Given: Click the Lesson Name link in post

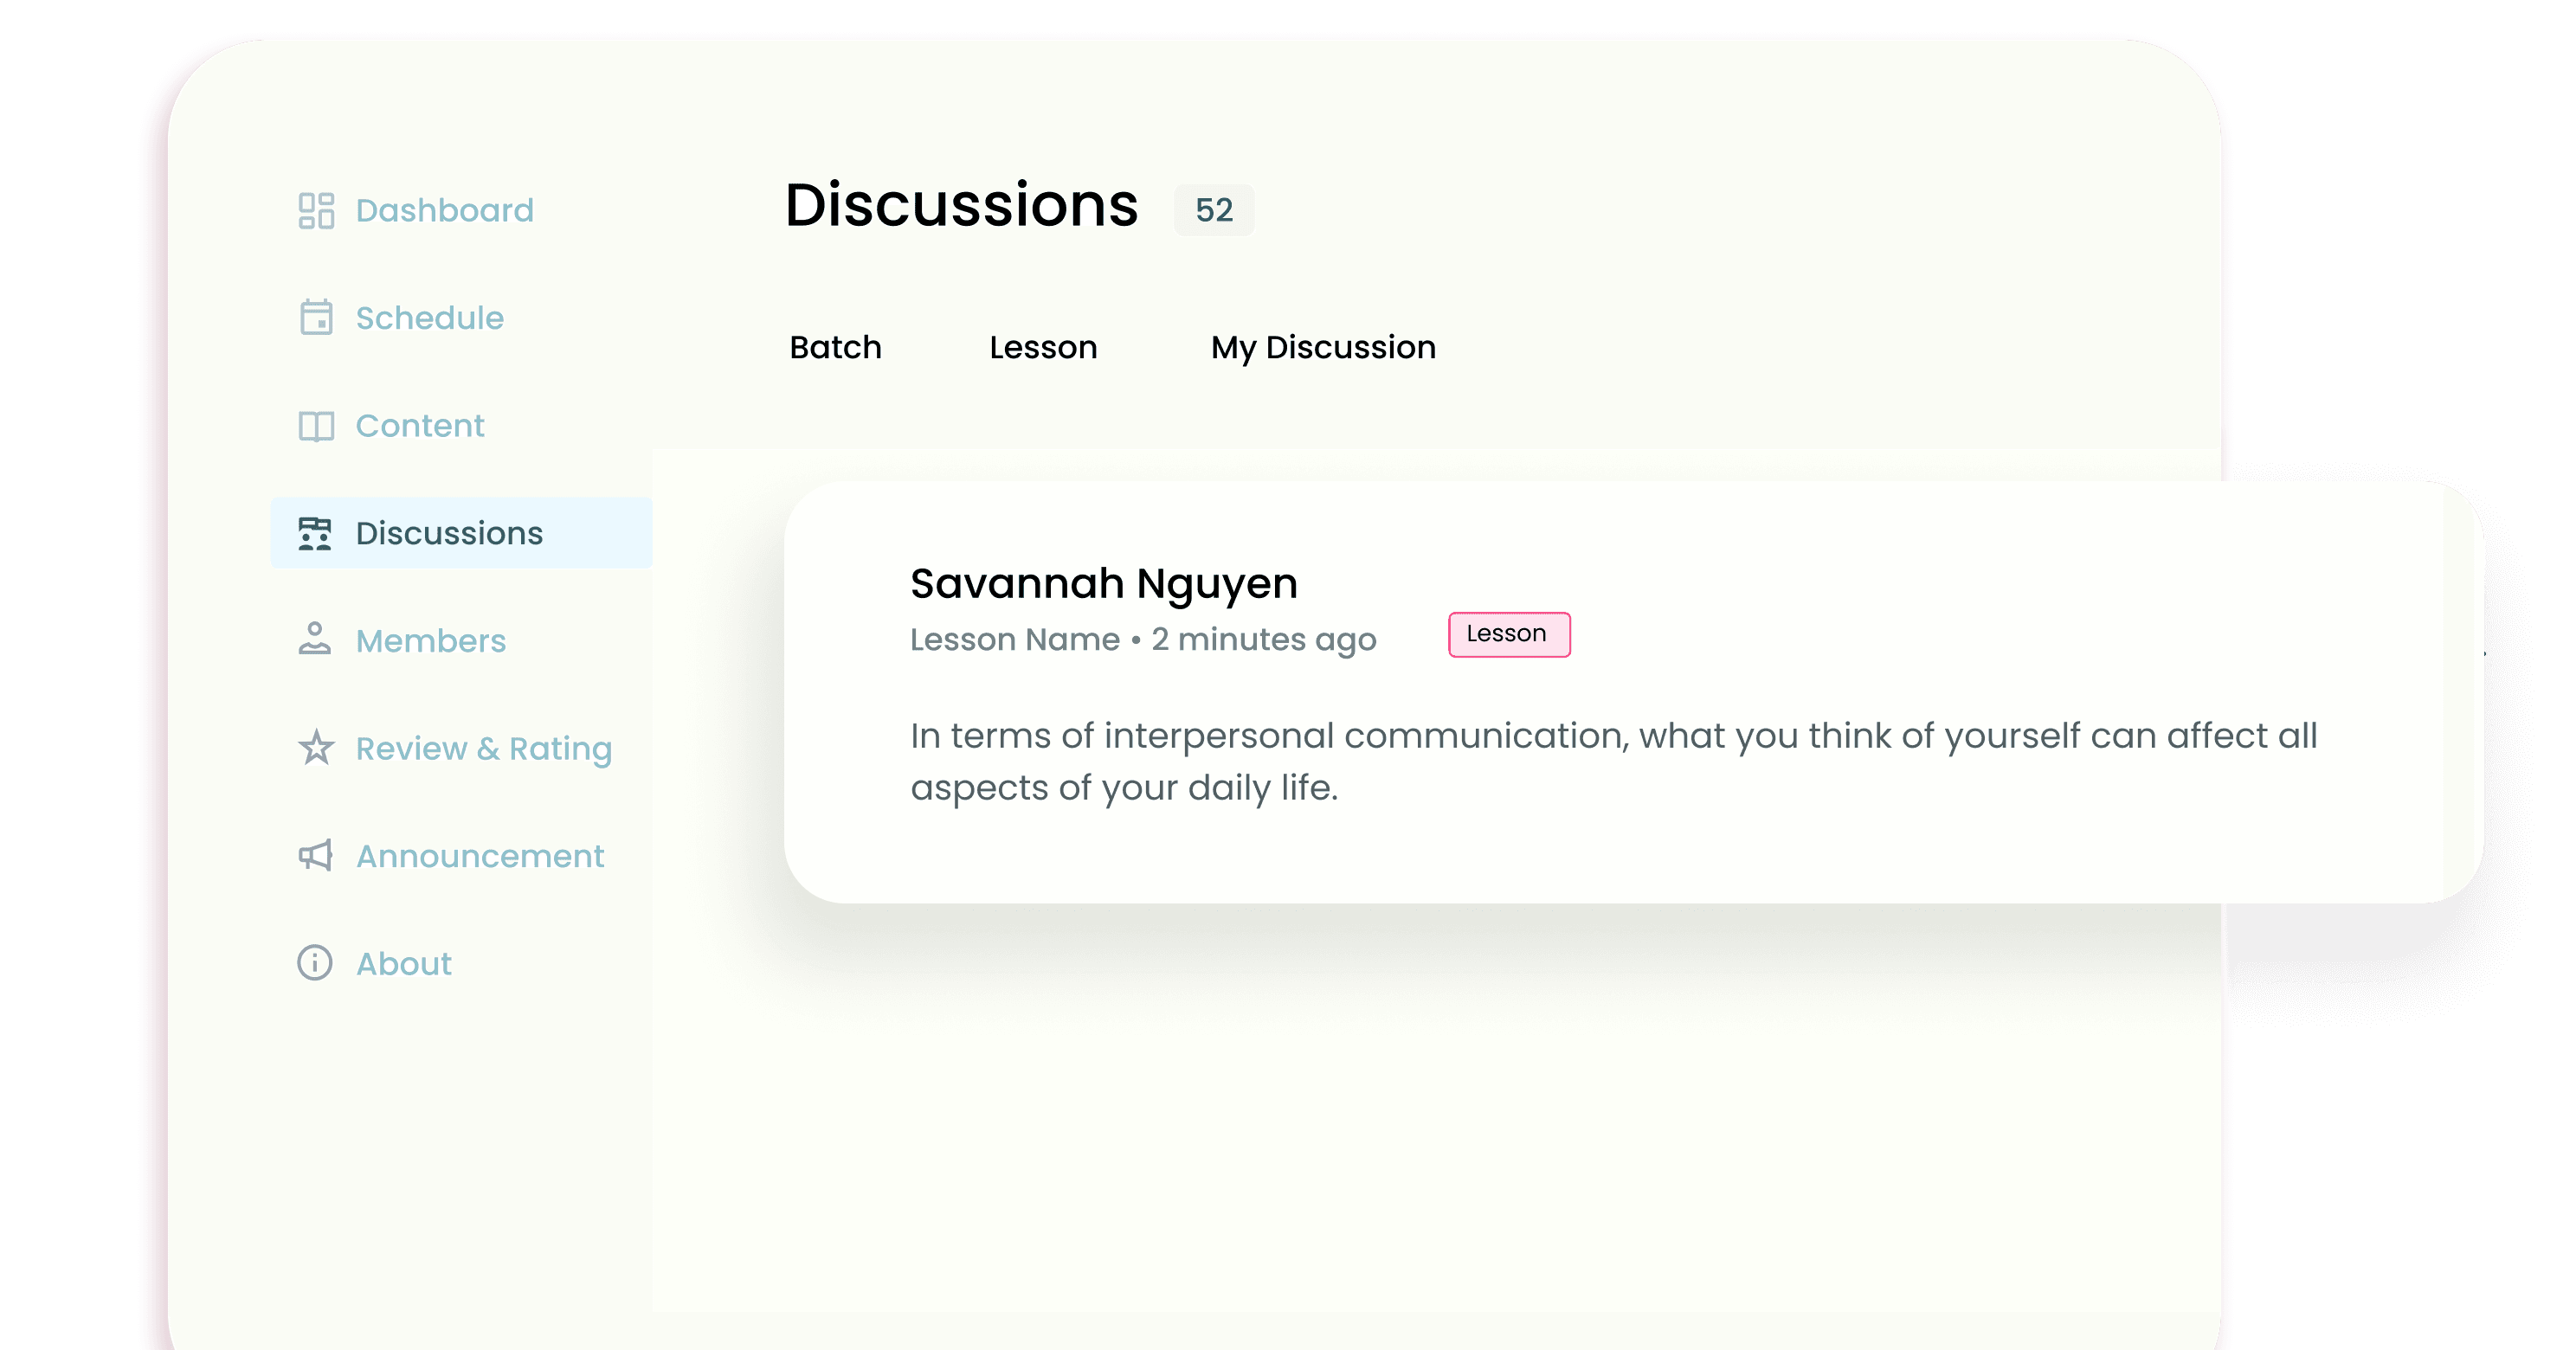Looking at the screenshot, I should pos(1014,639).
